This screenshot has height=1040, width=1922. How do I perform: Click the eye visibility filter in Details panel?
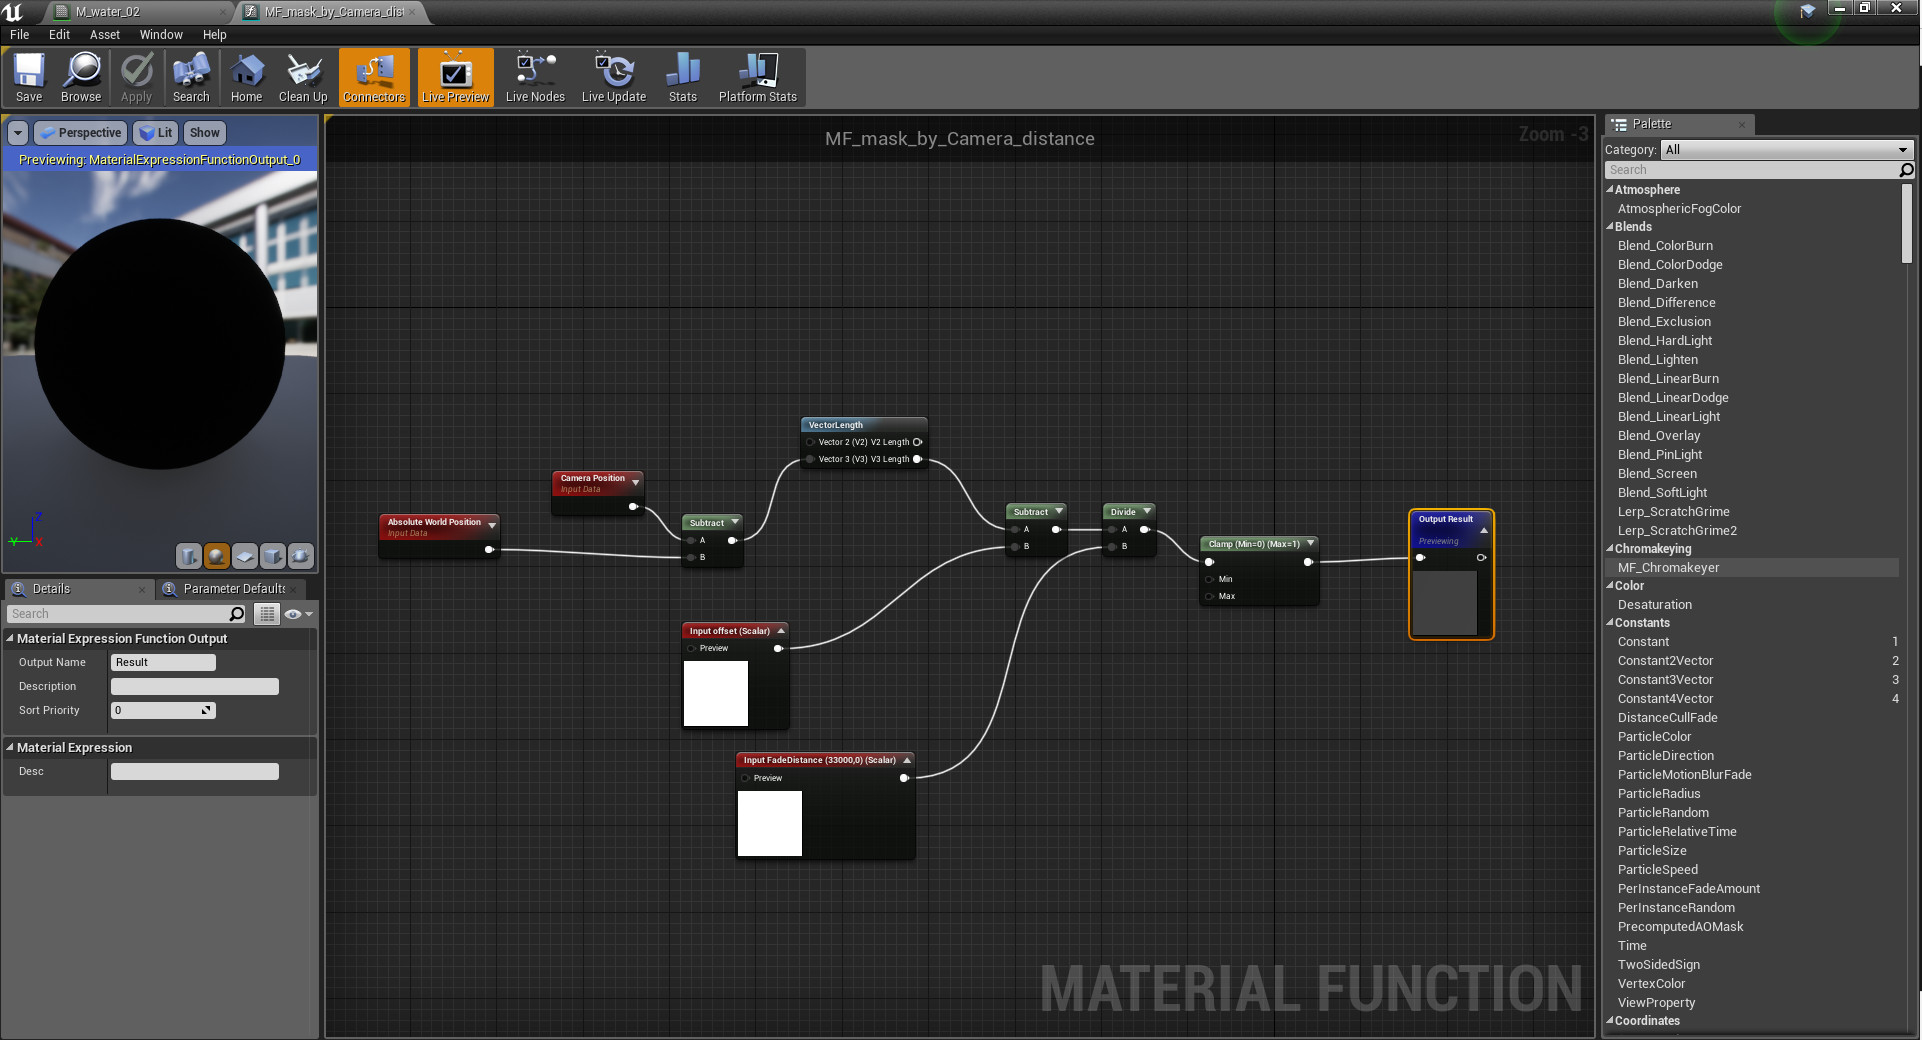tap(295, 615)
